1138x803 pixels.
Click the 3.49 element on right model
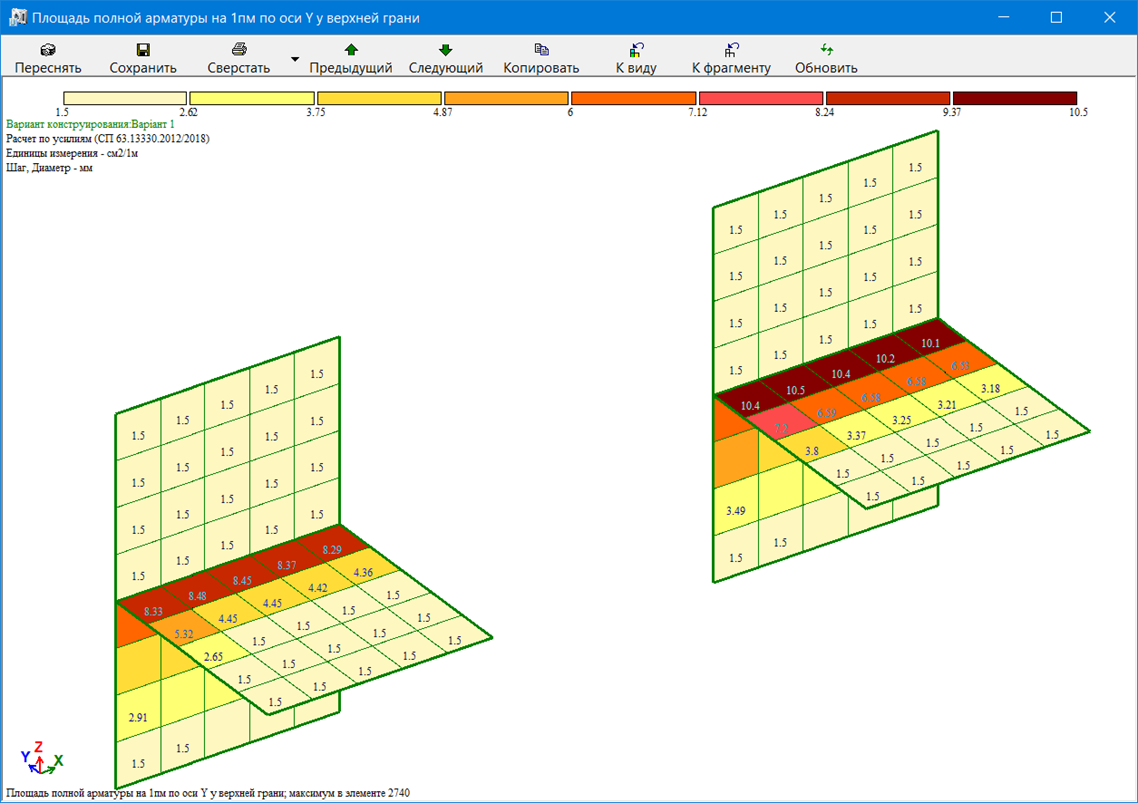tap(735, 511)
